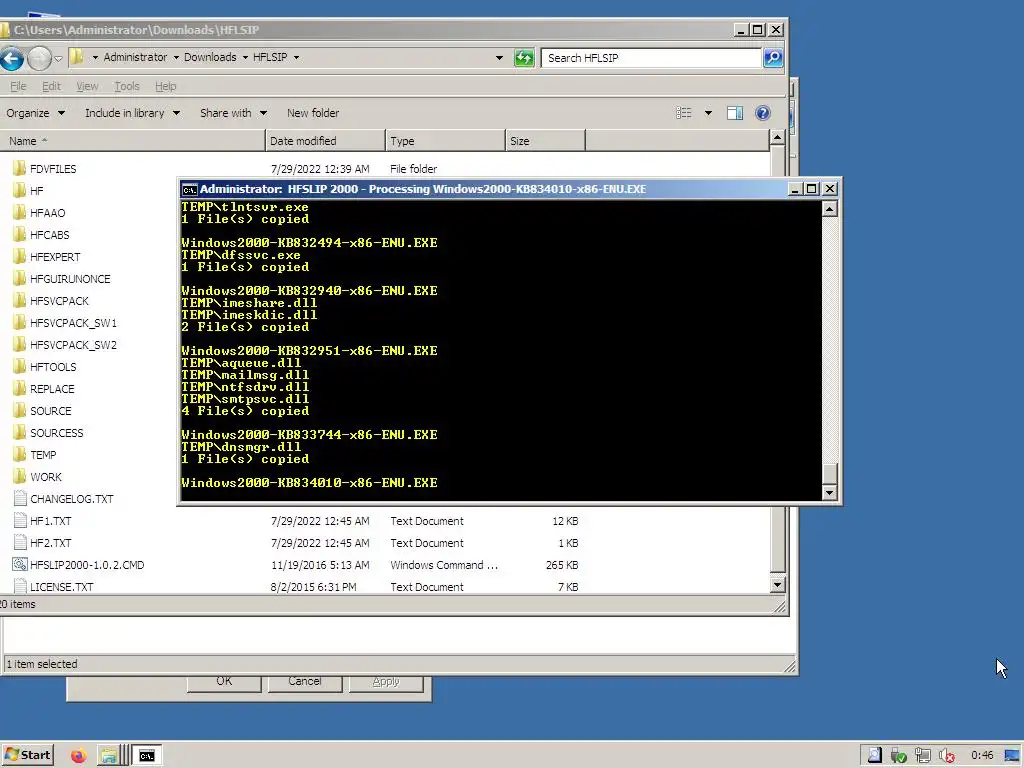Viewport: 1024px width, 768px height.
Task: Click the cmd window scroll up arrow
Action: (x=829, y=209)
